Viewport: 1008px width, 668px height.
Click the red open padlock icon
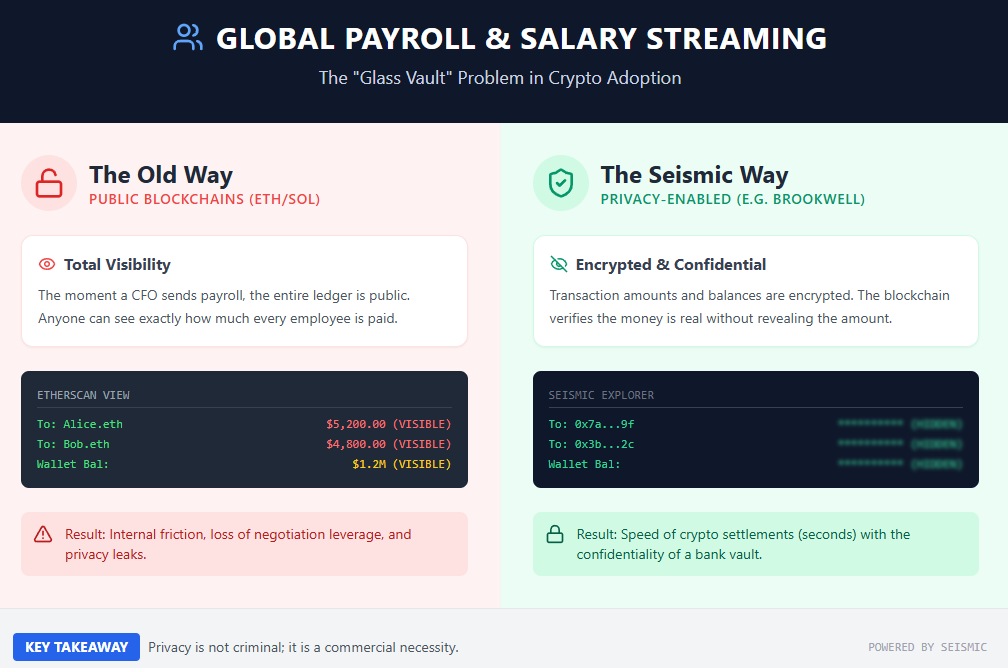(x=49, y=183)
